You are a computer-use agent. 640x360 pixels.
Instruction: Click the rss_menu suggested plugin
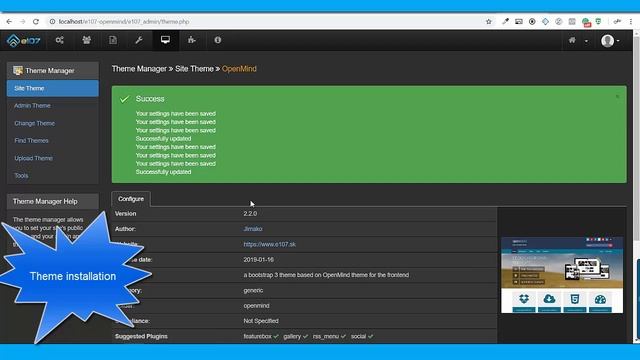click(326, 336)
